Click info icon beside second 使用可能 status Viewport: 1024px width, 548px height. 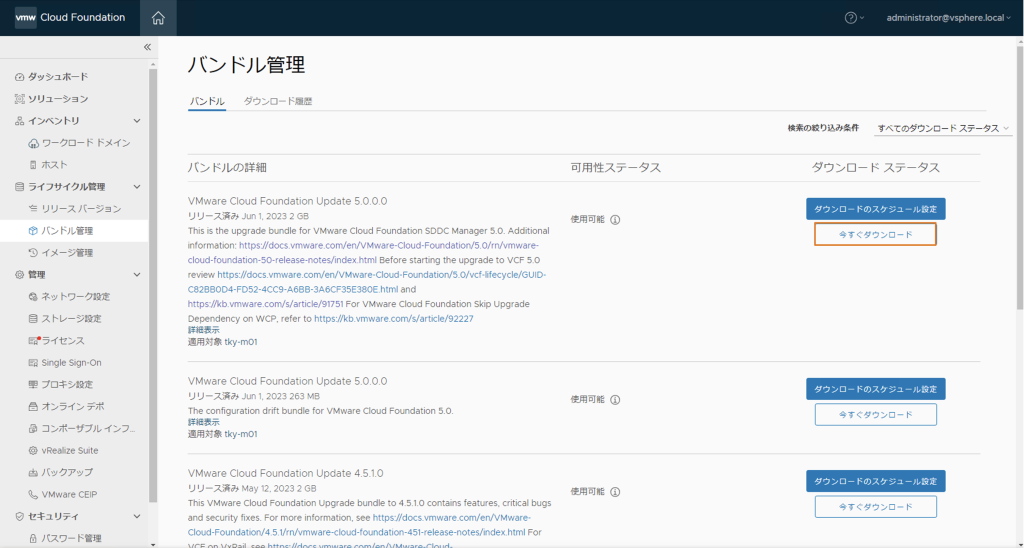coord(616,399)
